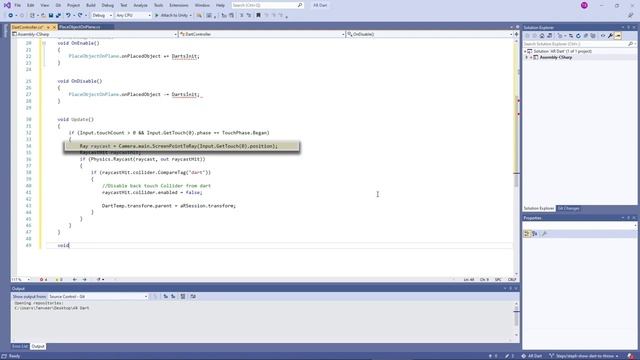
Task: Click the Refresh icon in Solution Explorer
Action: tap(578, 36)
